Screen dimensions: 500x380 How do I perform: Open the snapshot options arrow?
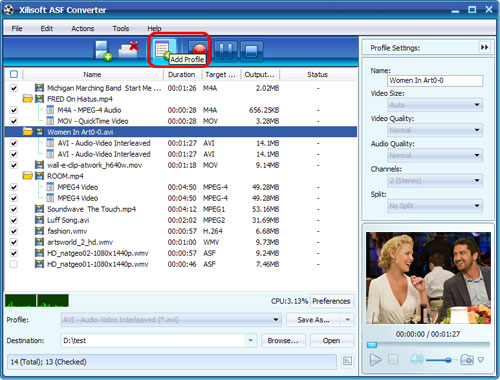(x=481, y=360)
